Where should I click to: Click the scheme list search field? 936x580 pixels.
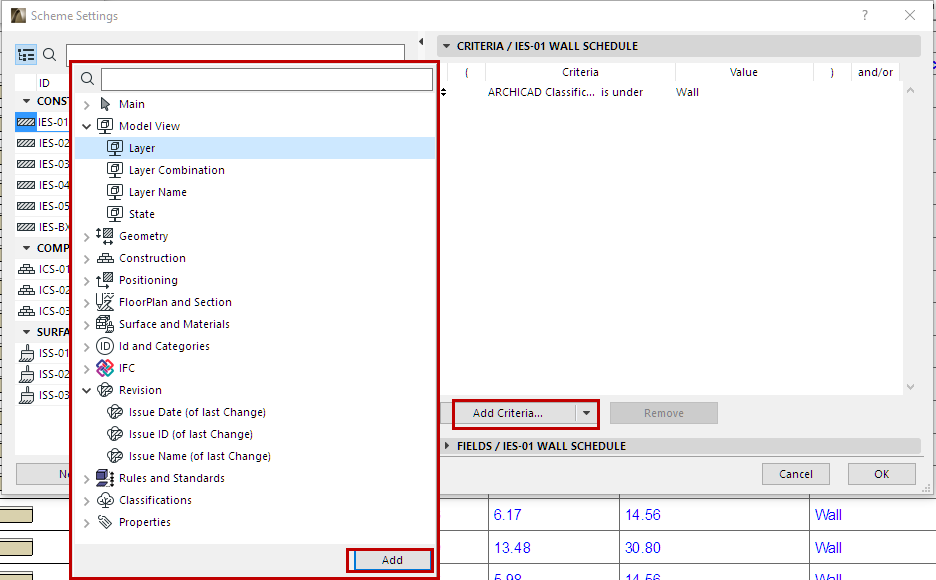point(235,53)
